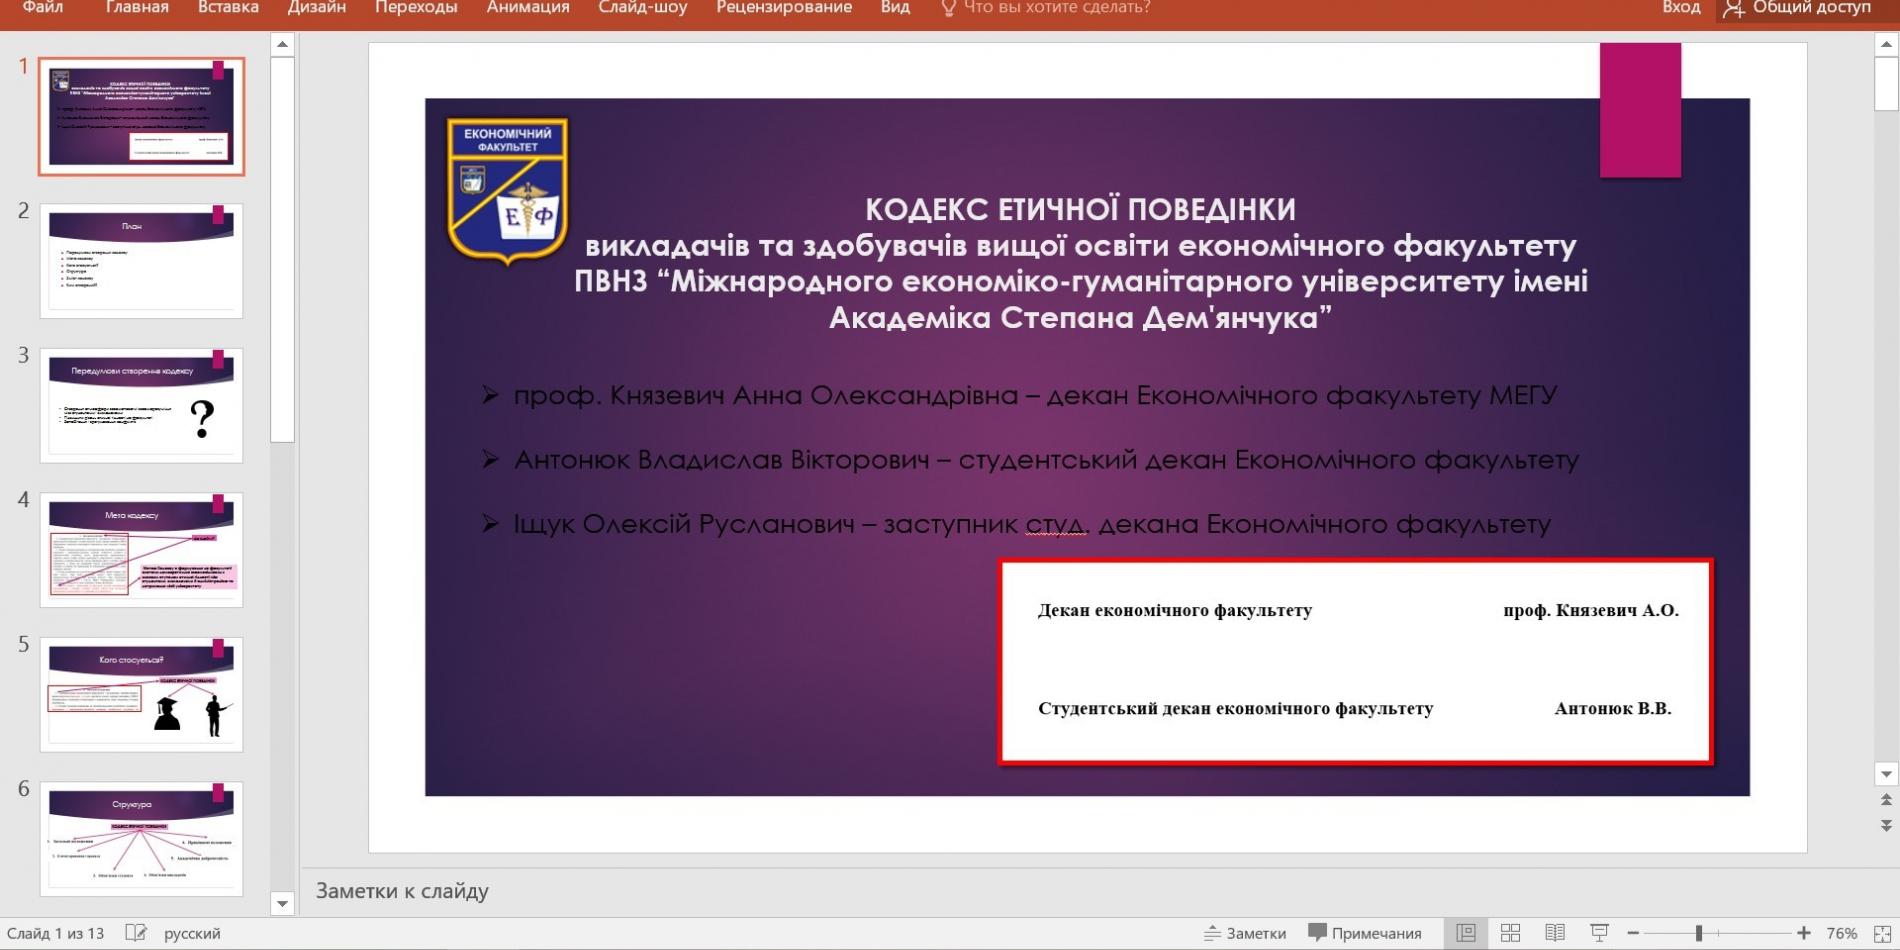Select slide 2 'План' thumbnail
1900x950 pixels.
tap(141, 261)
